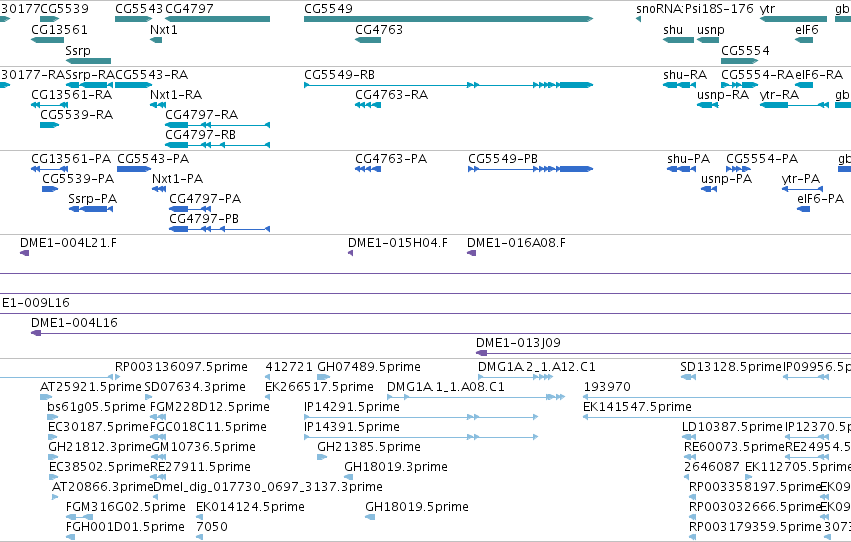Open the DMG1A.1_1.A08.C1 alignment label
The width and height of the screenshot is (851, 542).
(446, 387)
